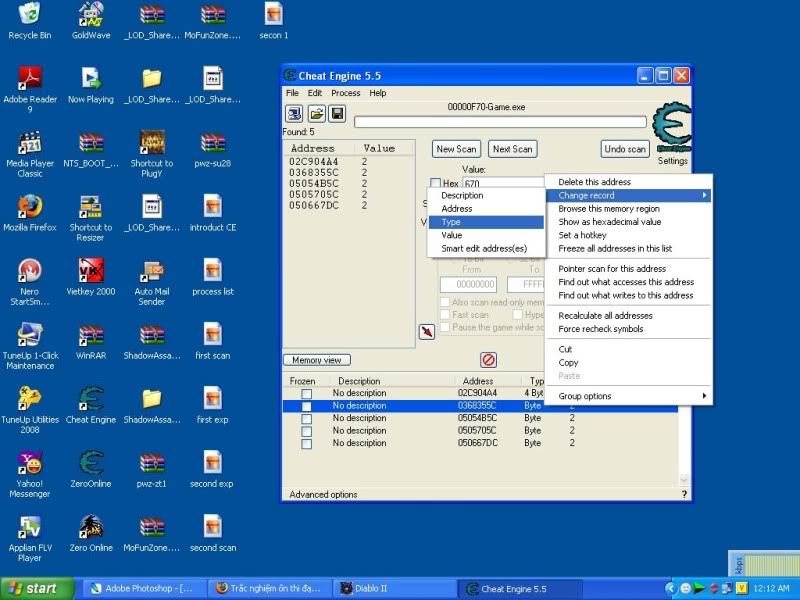The image size is (800, 600).
Task: Click the save floppy disk icon
Action: (x=337, y=114)
